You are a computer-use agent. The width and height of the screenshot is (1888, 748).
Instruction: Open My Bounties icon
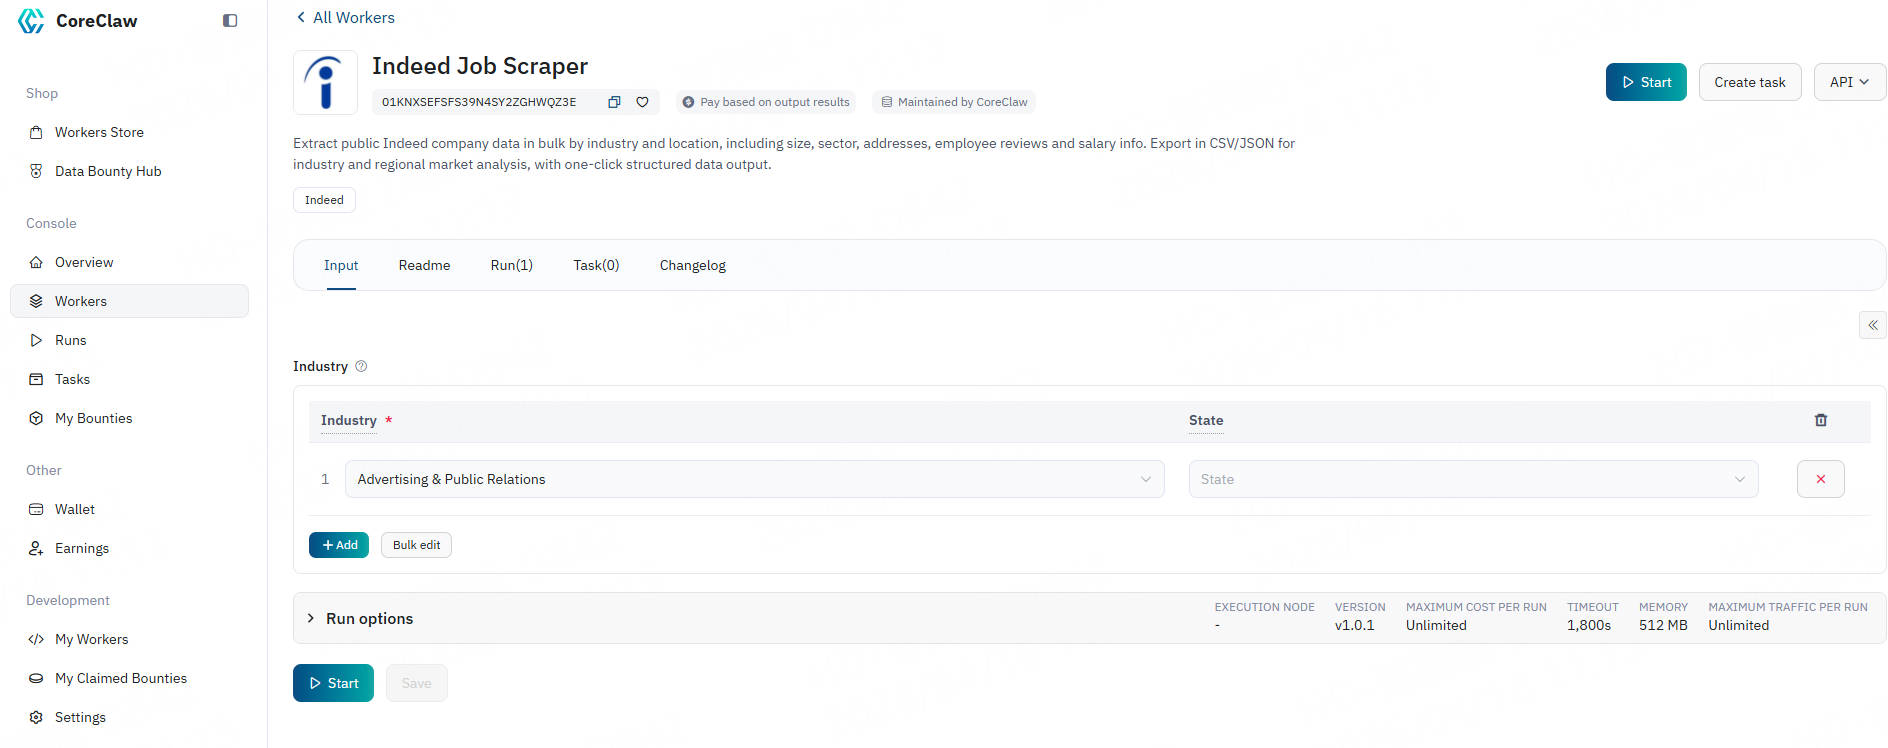click(36, 418)
